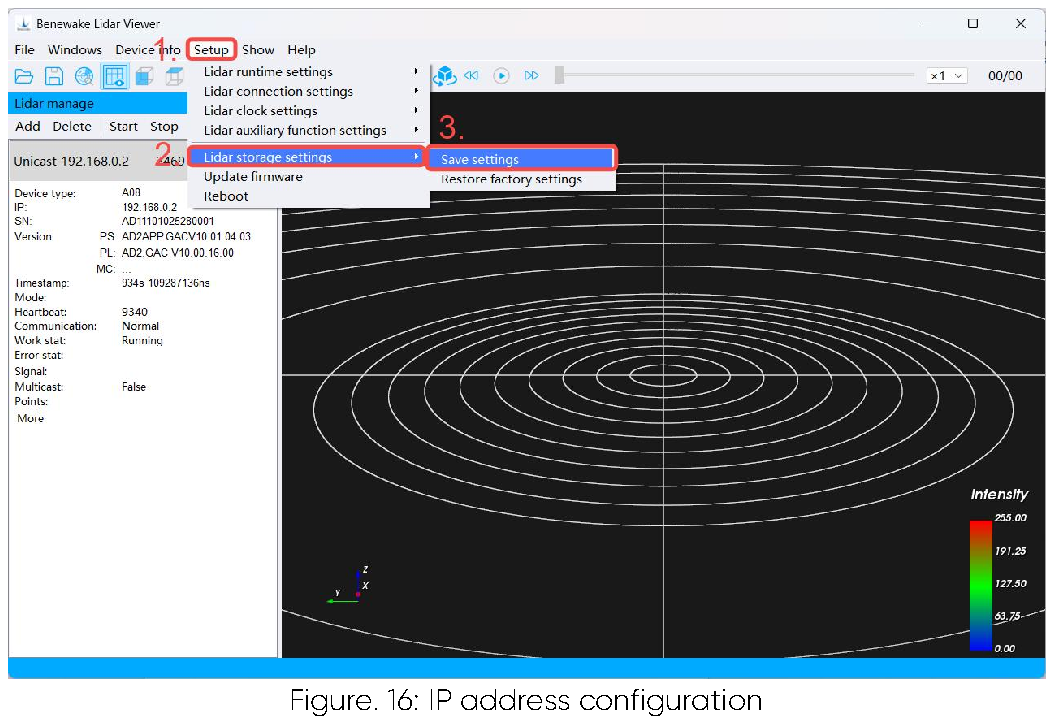Open the Windows menu

[x=75, y=50]
